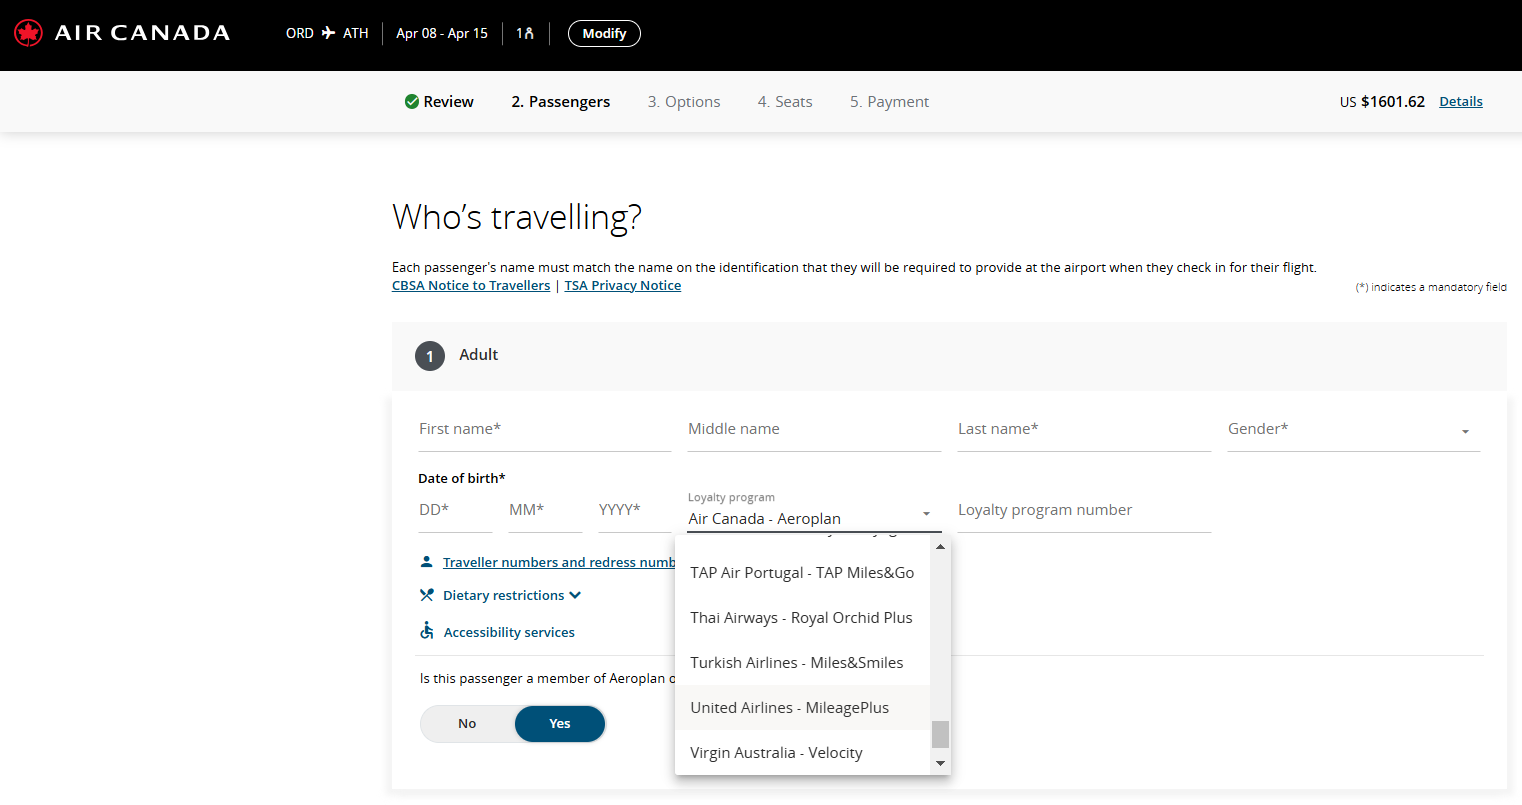Collapse the Loyalty program dropdown

[926, 515]
